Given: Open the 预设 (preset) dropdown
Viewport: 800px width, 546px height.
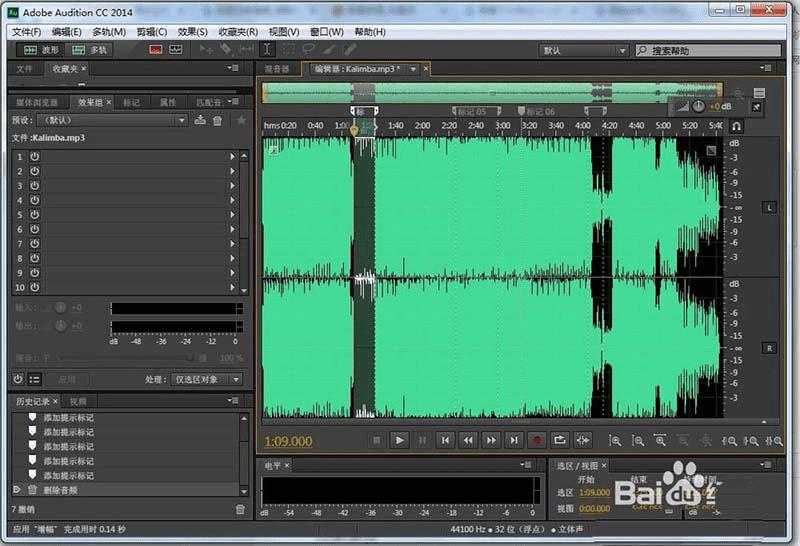Looking at the screenshot, I should coord(112,120).
